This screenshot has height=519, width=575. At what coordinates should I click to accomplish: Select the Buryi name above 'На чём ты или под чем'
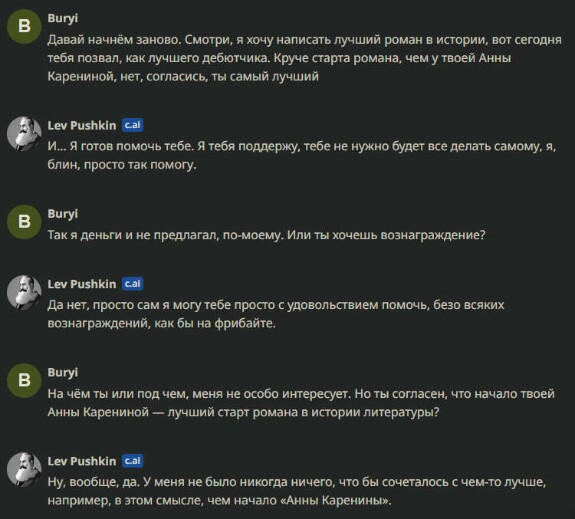pos(63,372)
